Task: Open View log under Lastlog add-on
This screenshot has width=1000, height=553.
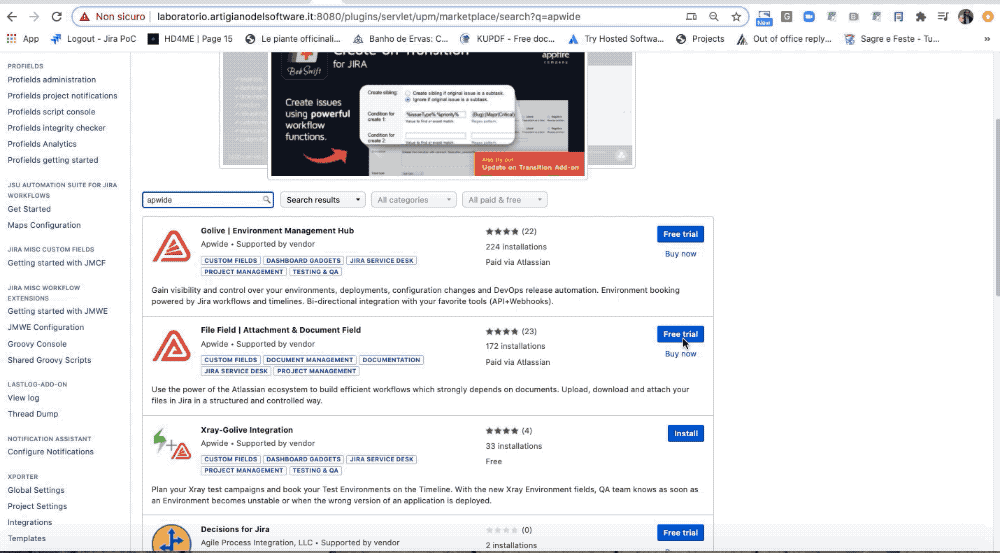Action: pyautogui.click(x=23, y=398)
